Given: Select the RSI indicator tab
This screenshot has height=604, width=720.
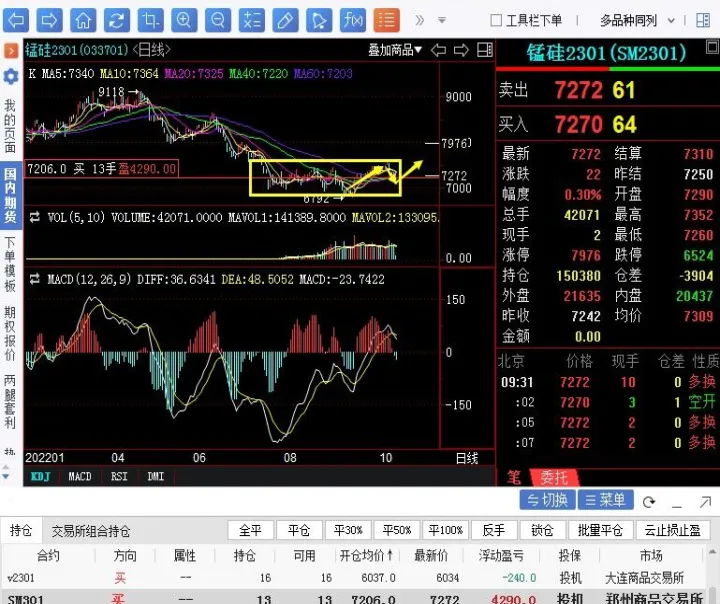Looking at the screenshot, I should [119, 476].
